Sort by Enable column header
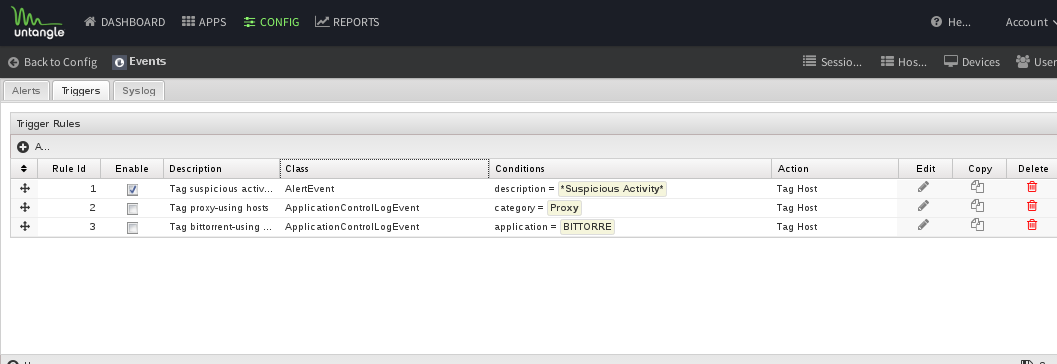 click(x=132, y=169)
